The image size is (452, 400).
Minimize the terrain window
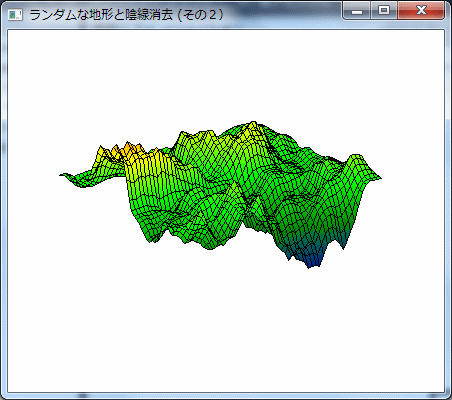pos(357,11)
